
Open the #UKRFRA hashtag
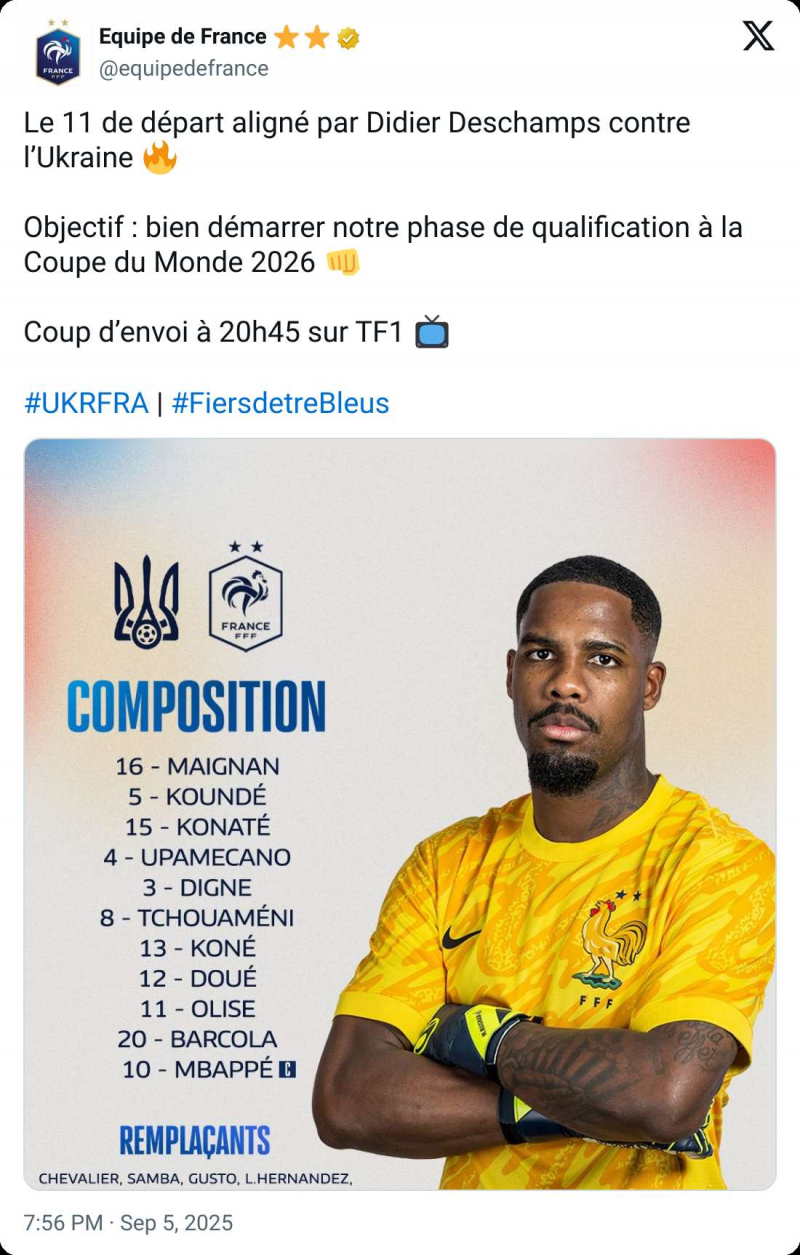(x=86, y=403)
